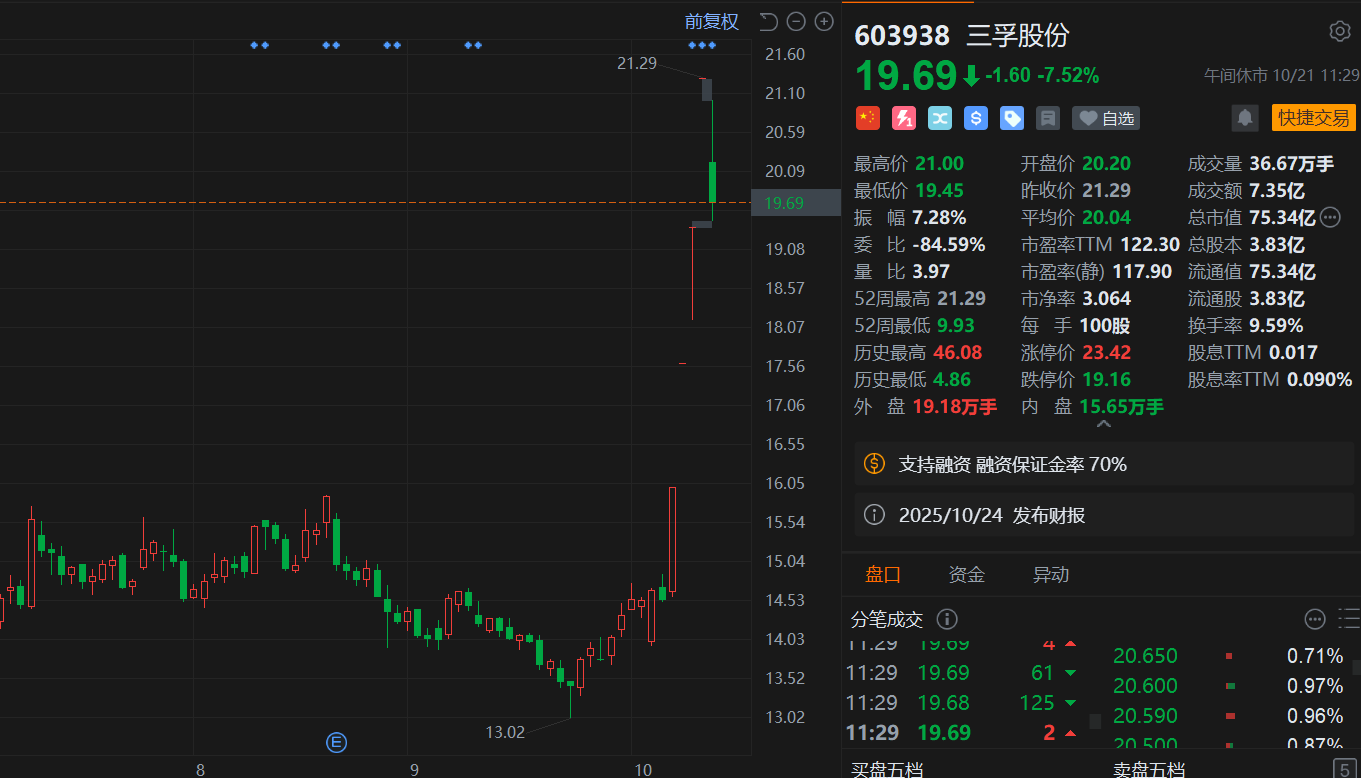Click the pink lightning Level-1 quote icon
The width and height of the screenshot is (1361, 778).
tap(903, 118)
